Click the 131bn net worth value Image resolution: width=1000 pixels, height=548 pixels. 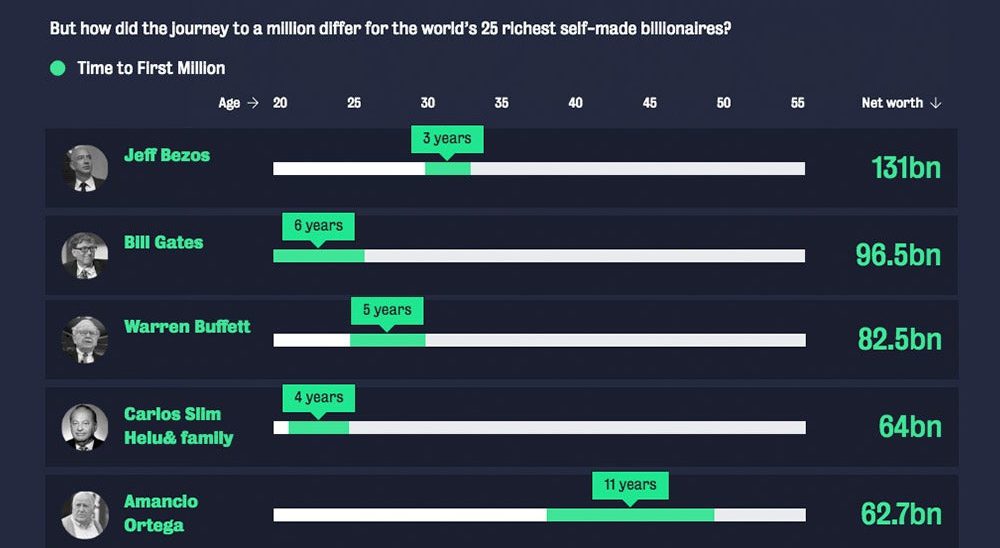point(906,168)
